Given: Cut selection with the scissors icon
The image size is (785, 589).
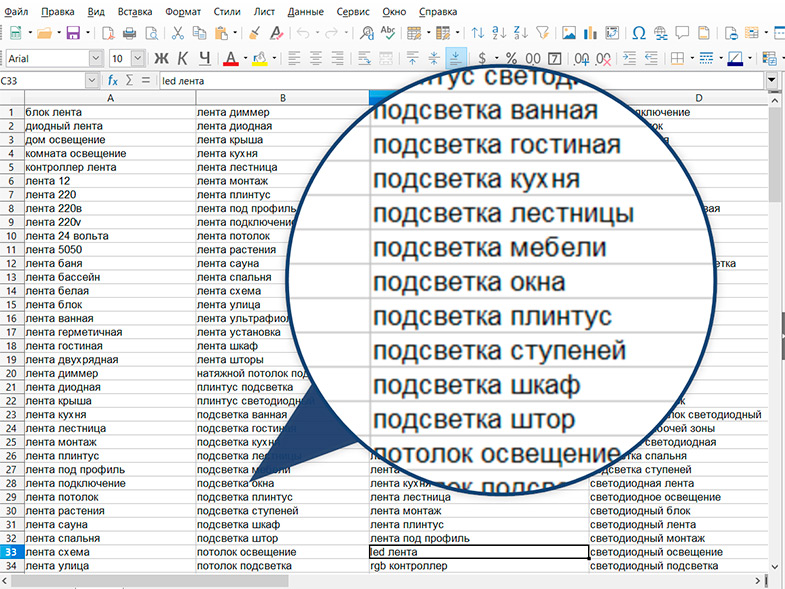Looking at the screenshot, I should tap(177, 34).
